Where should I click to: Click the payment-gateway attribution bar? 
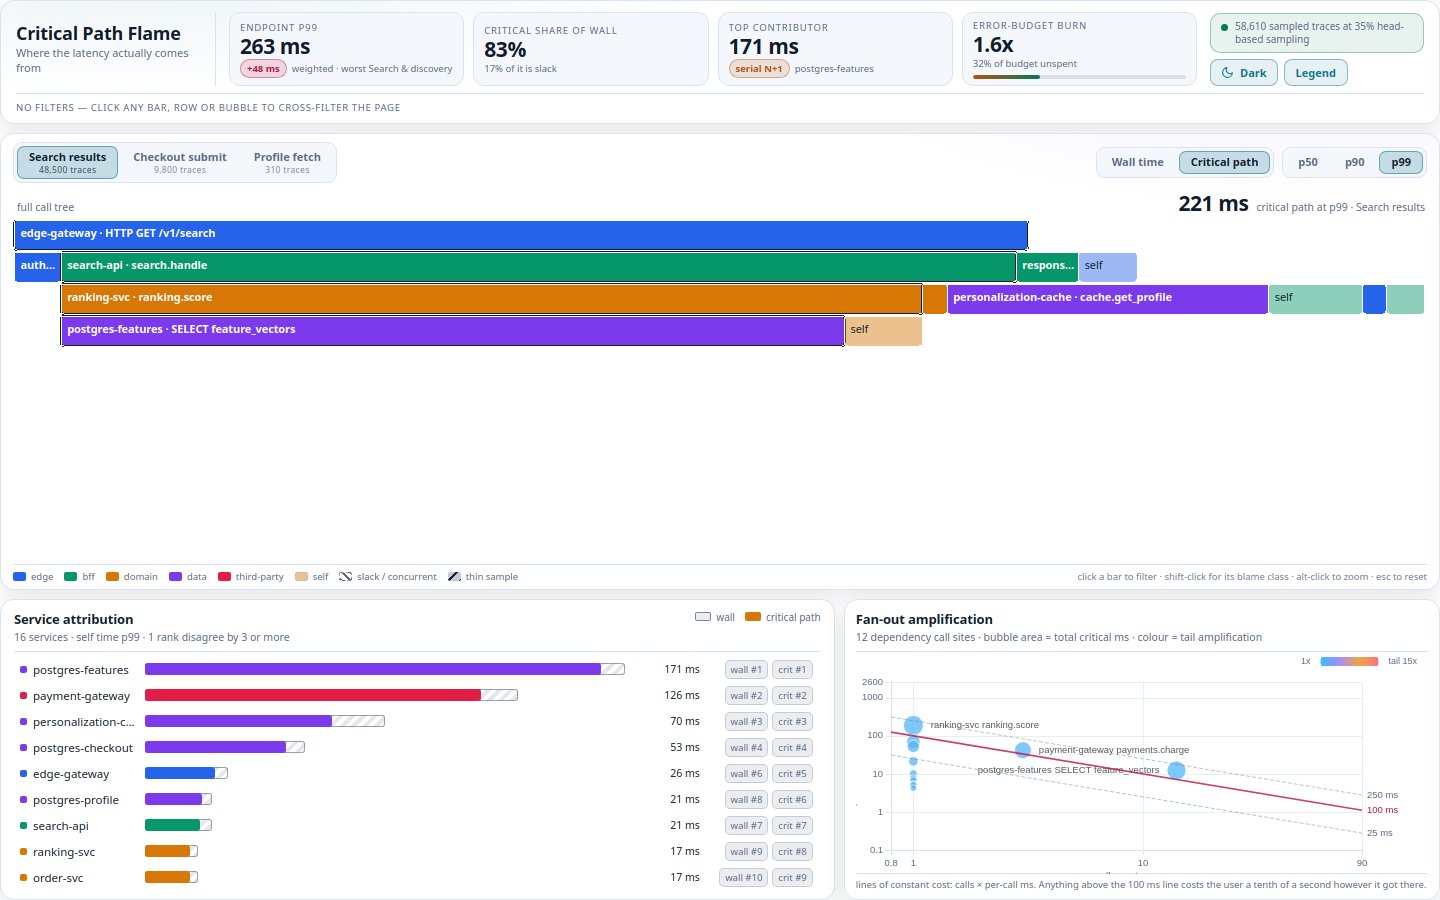331,695
